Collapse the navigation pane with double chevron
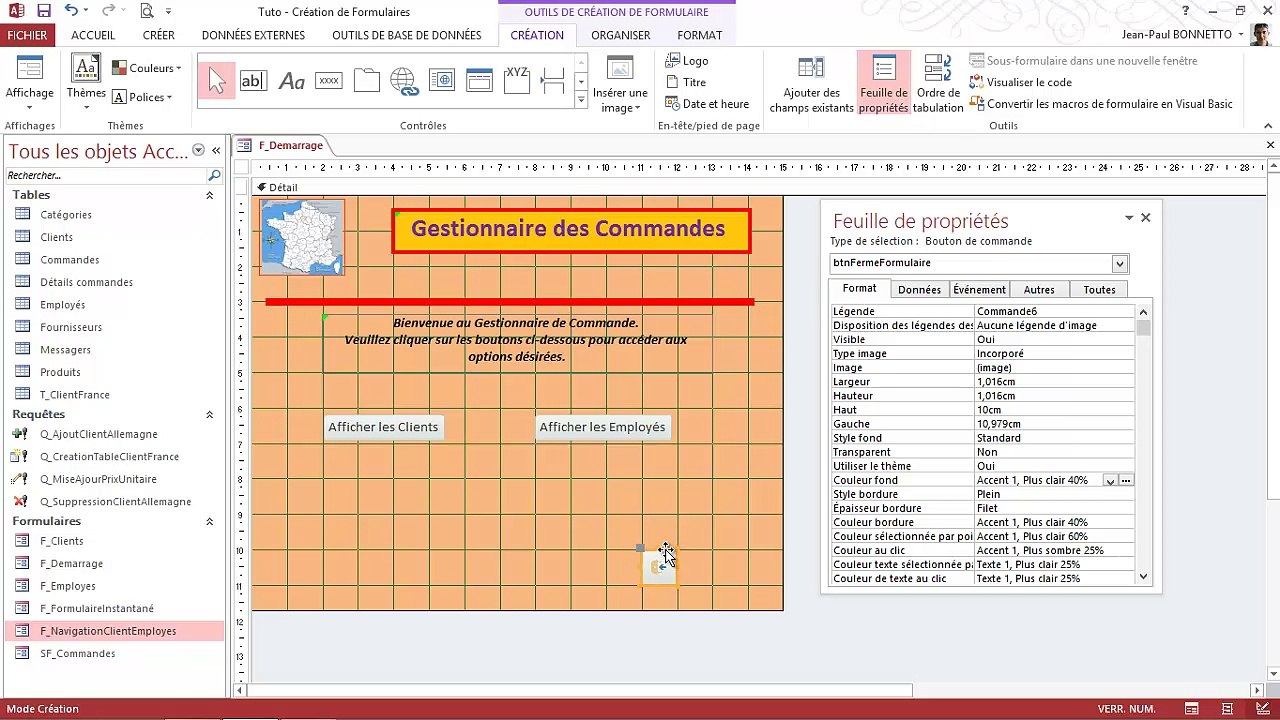Image resolution: width=1280 pixels, height=720 pixels. (x=216, y=150)
